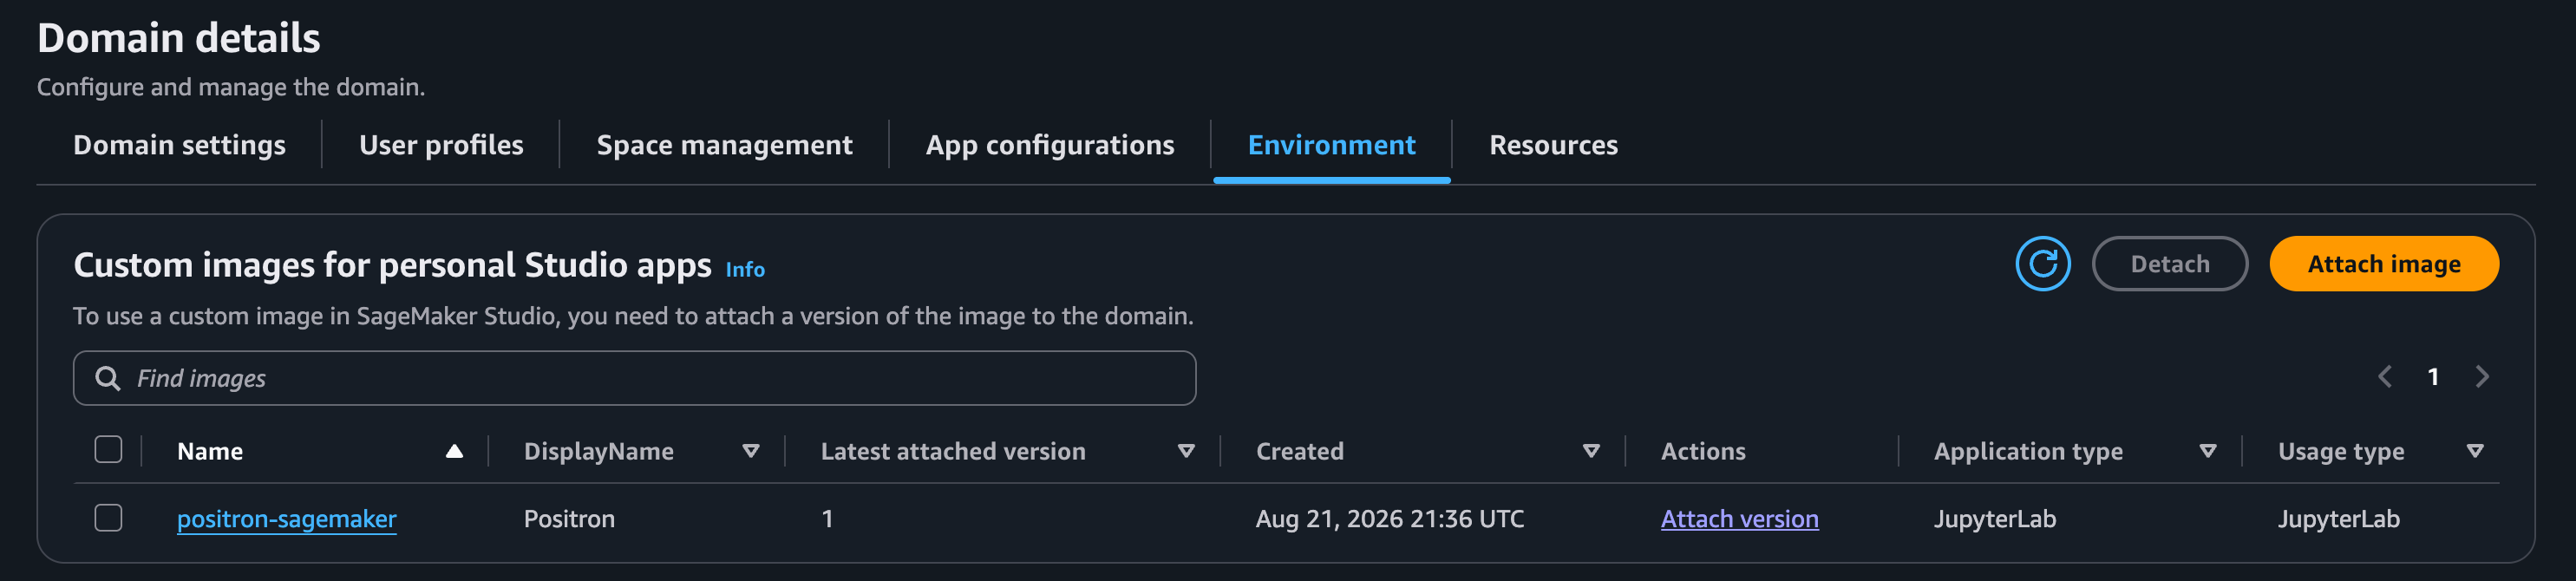
Task: Sort by Application type arrow
Action: tap(2208, 451)
